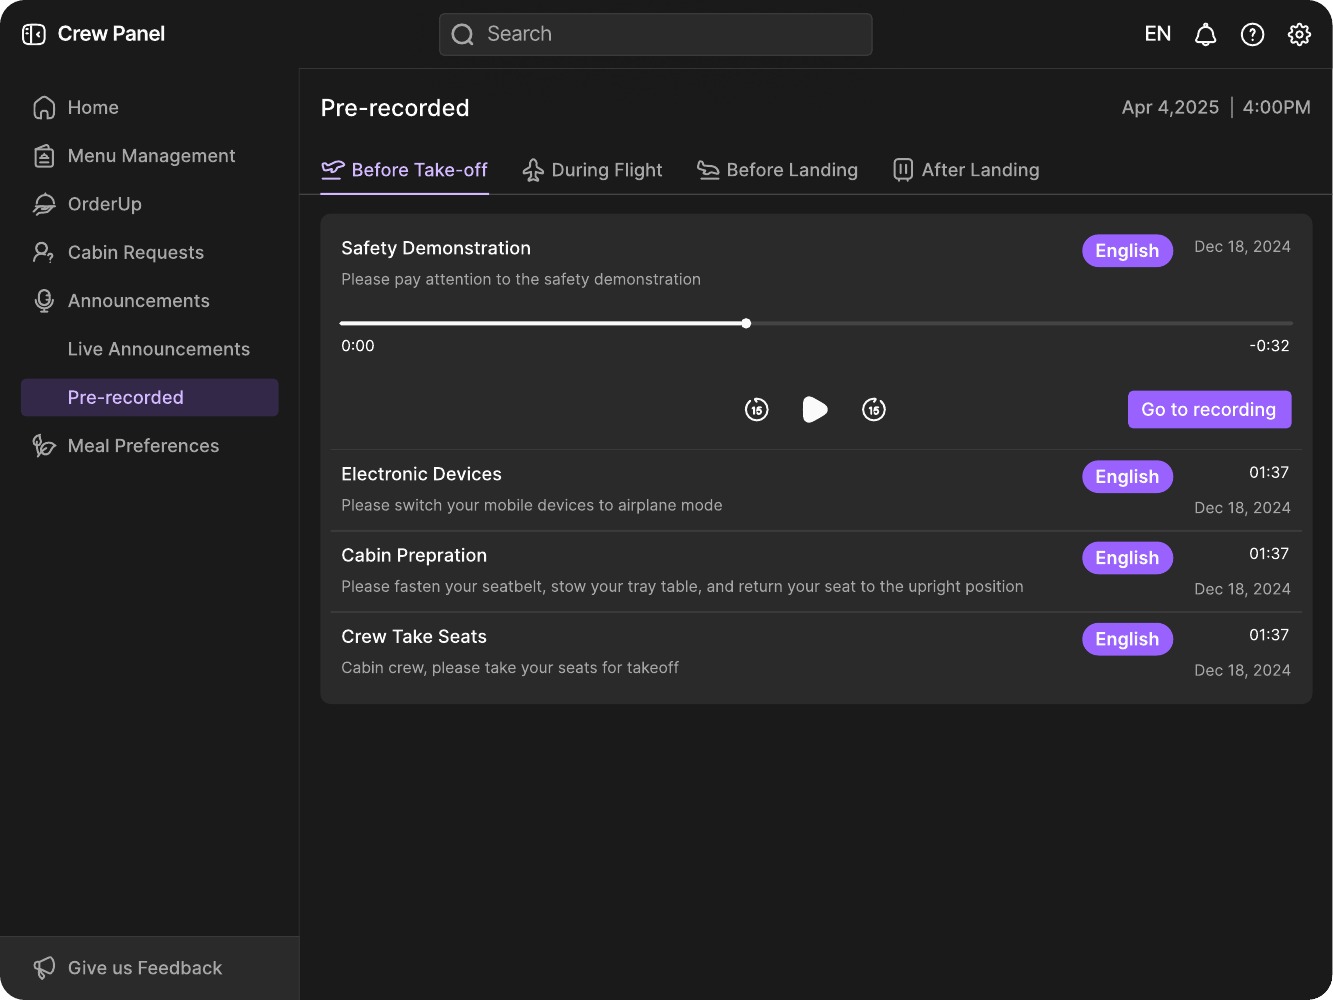Open Menu Management label in the sidebar

[x=152, y=156]
